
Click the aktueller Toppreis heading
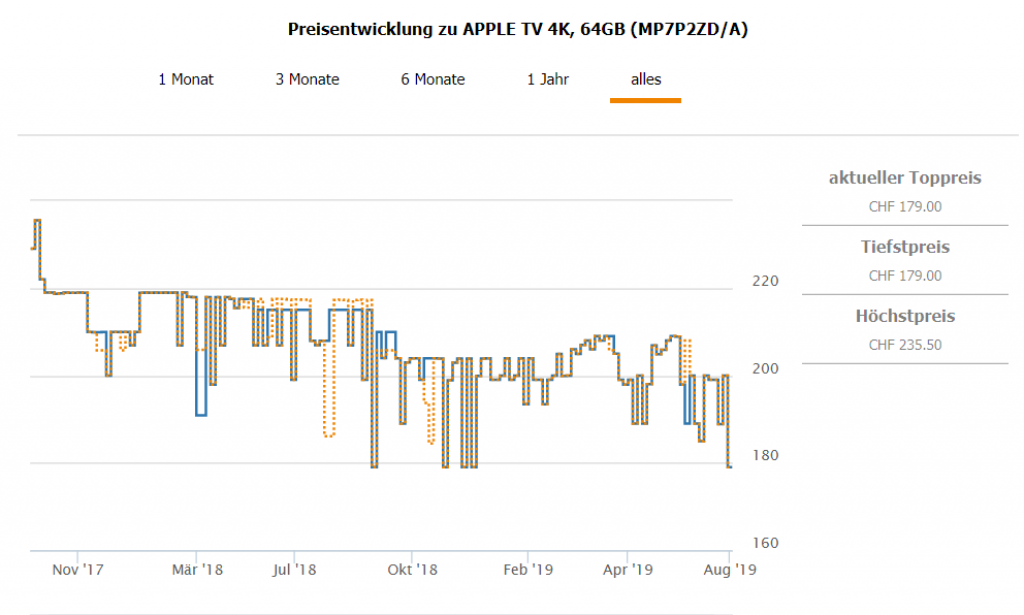pos(905,178)
